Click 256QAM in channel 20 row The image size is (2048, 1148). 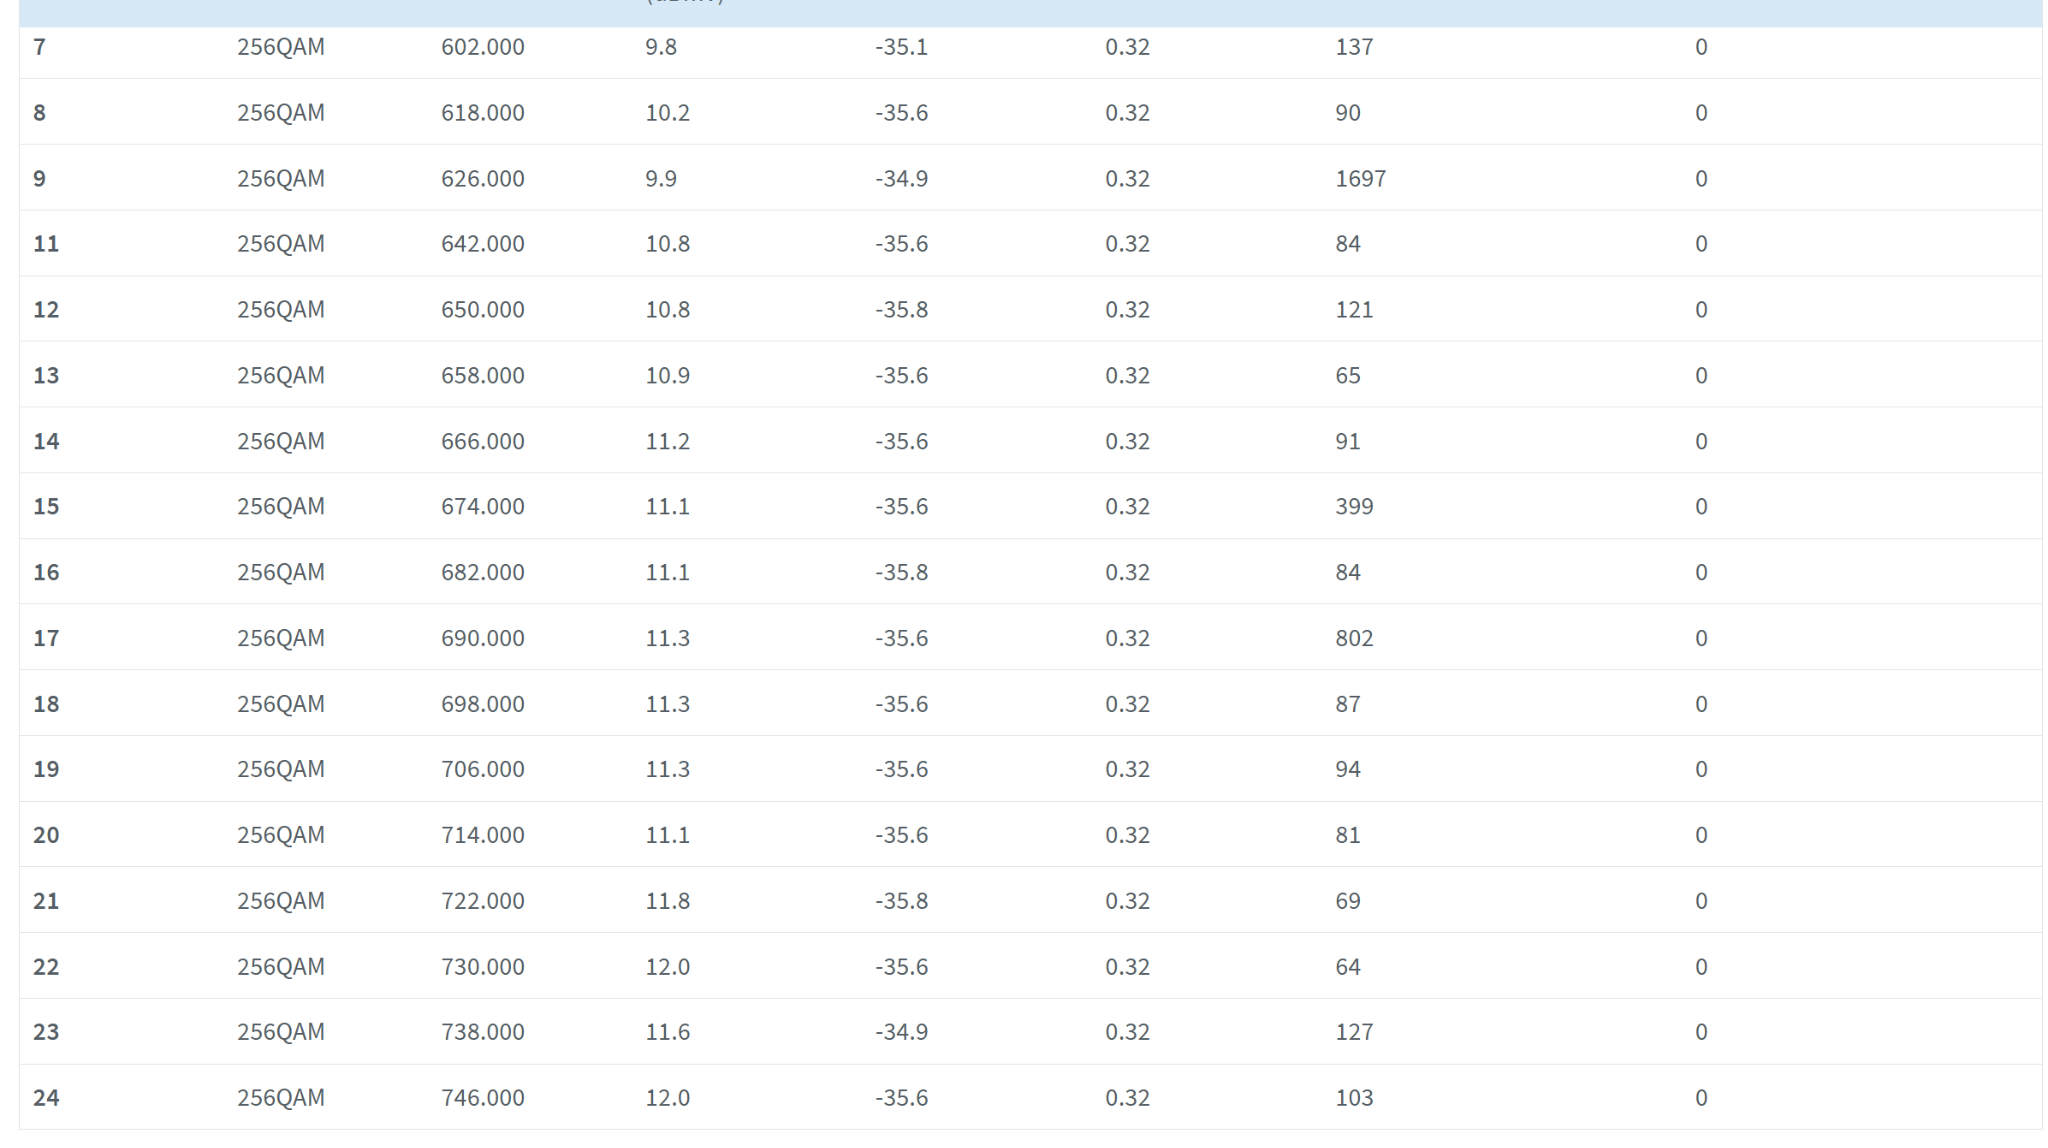(x=280, y=835)
